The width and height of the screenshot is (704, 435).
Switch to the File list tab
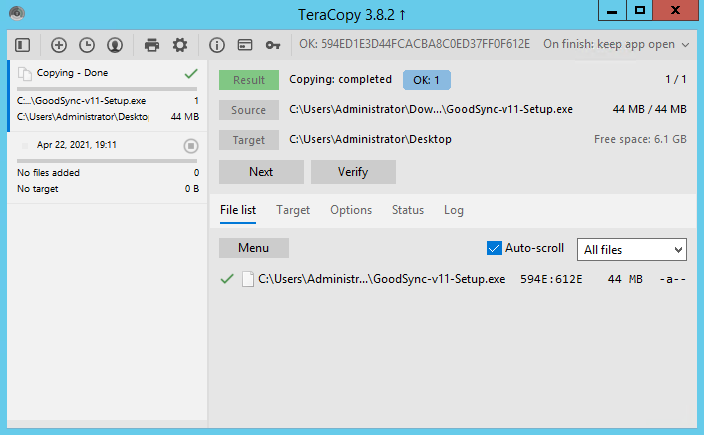238,210
